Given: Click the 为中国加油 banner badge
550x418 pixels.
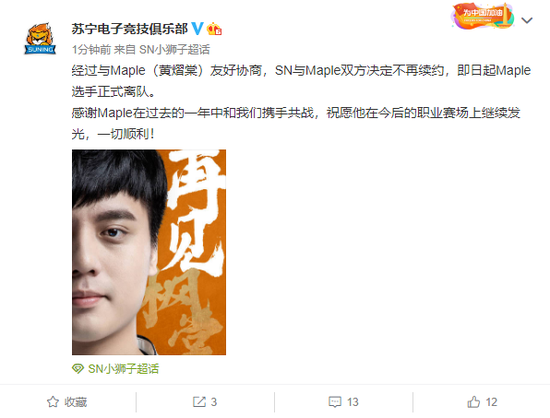Looking at the screenshot, I should point(483,16).
